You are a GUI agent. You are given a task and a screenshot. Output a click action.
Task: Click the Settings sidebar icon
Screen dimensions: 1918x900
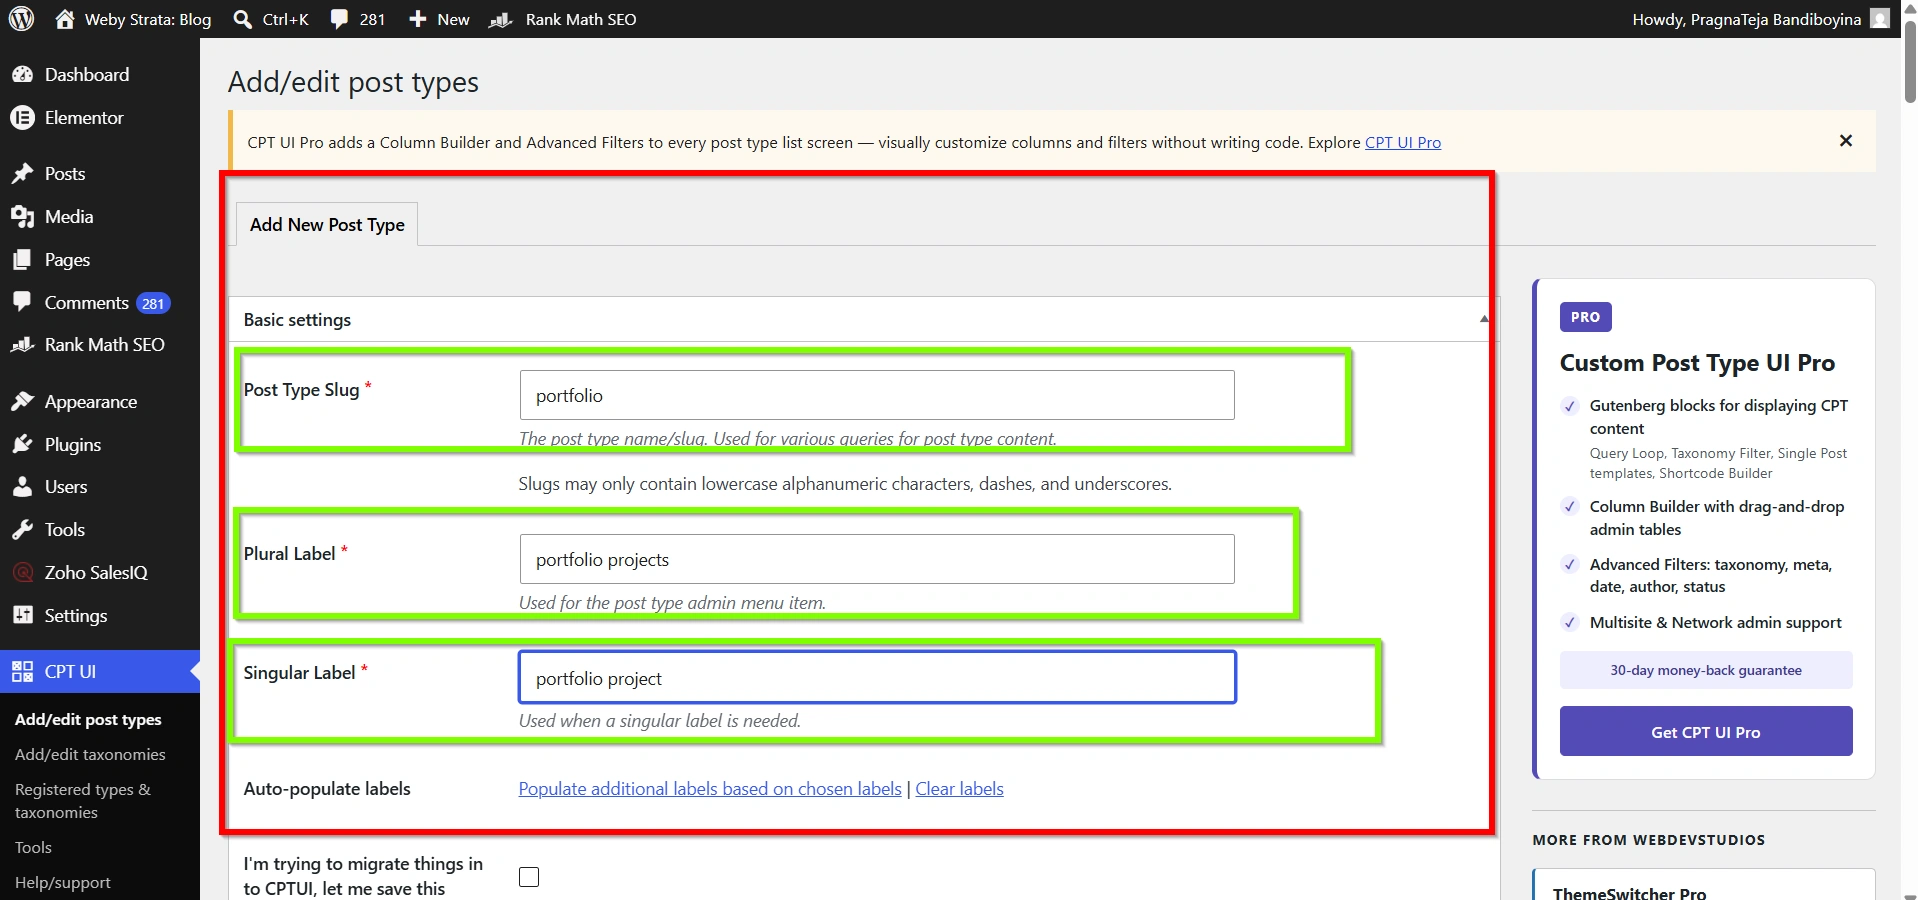[22, 615]
